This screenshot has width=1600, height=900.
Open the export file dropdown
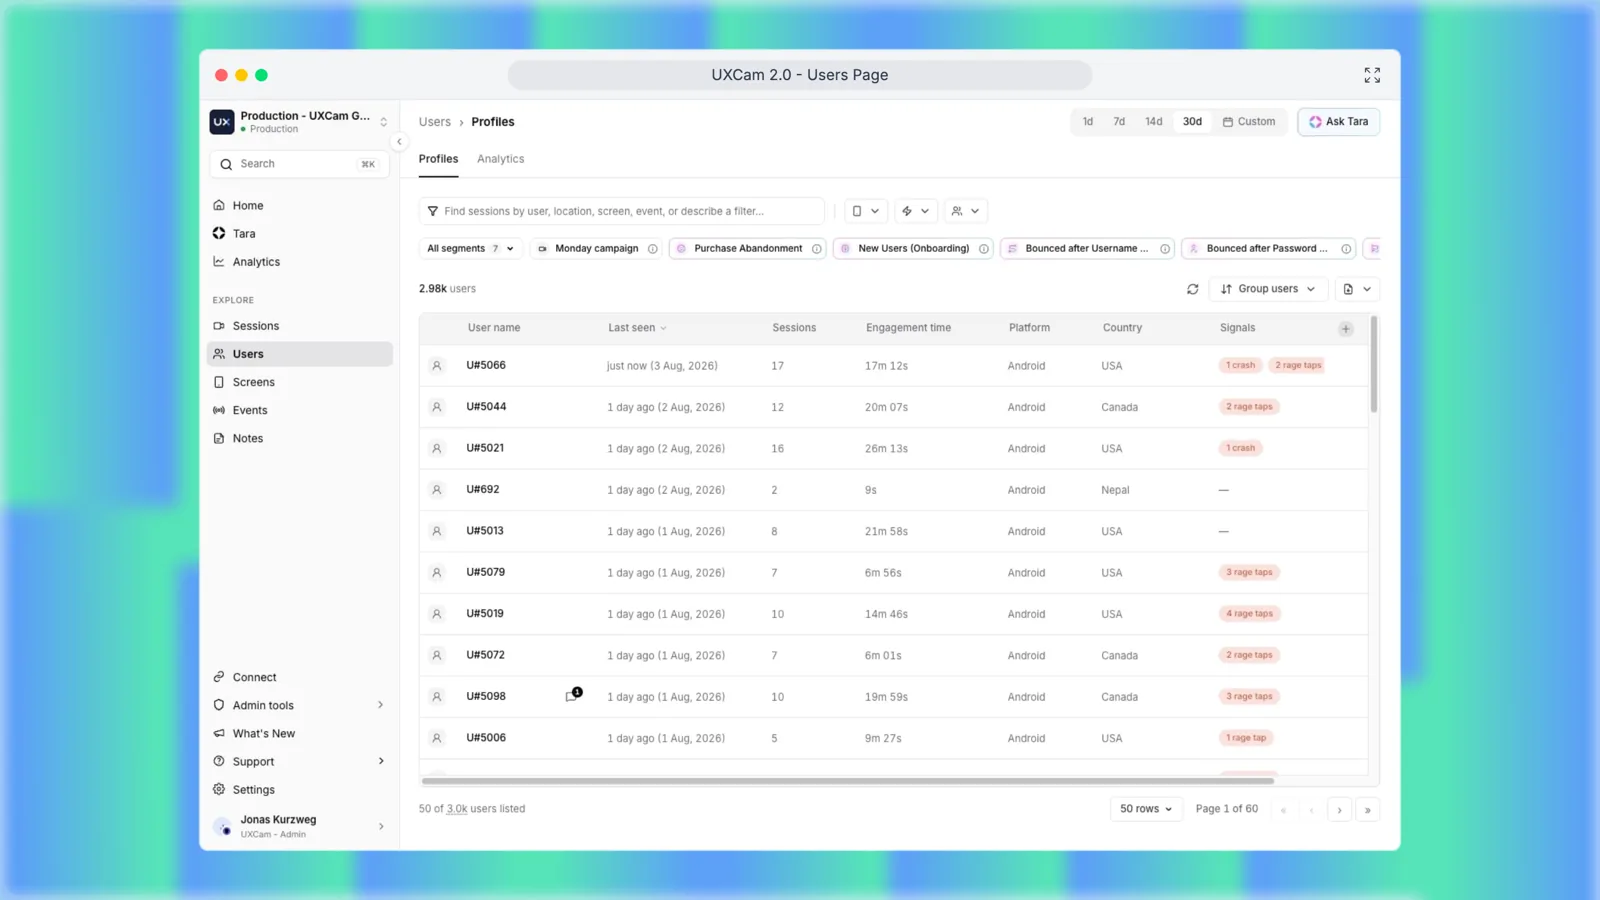[1357, 289]
